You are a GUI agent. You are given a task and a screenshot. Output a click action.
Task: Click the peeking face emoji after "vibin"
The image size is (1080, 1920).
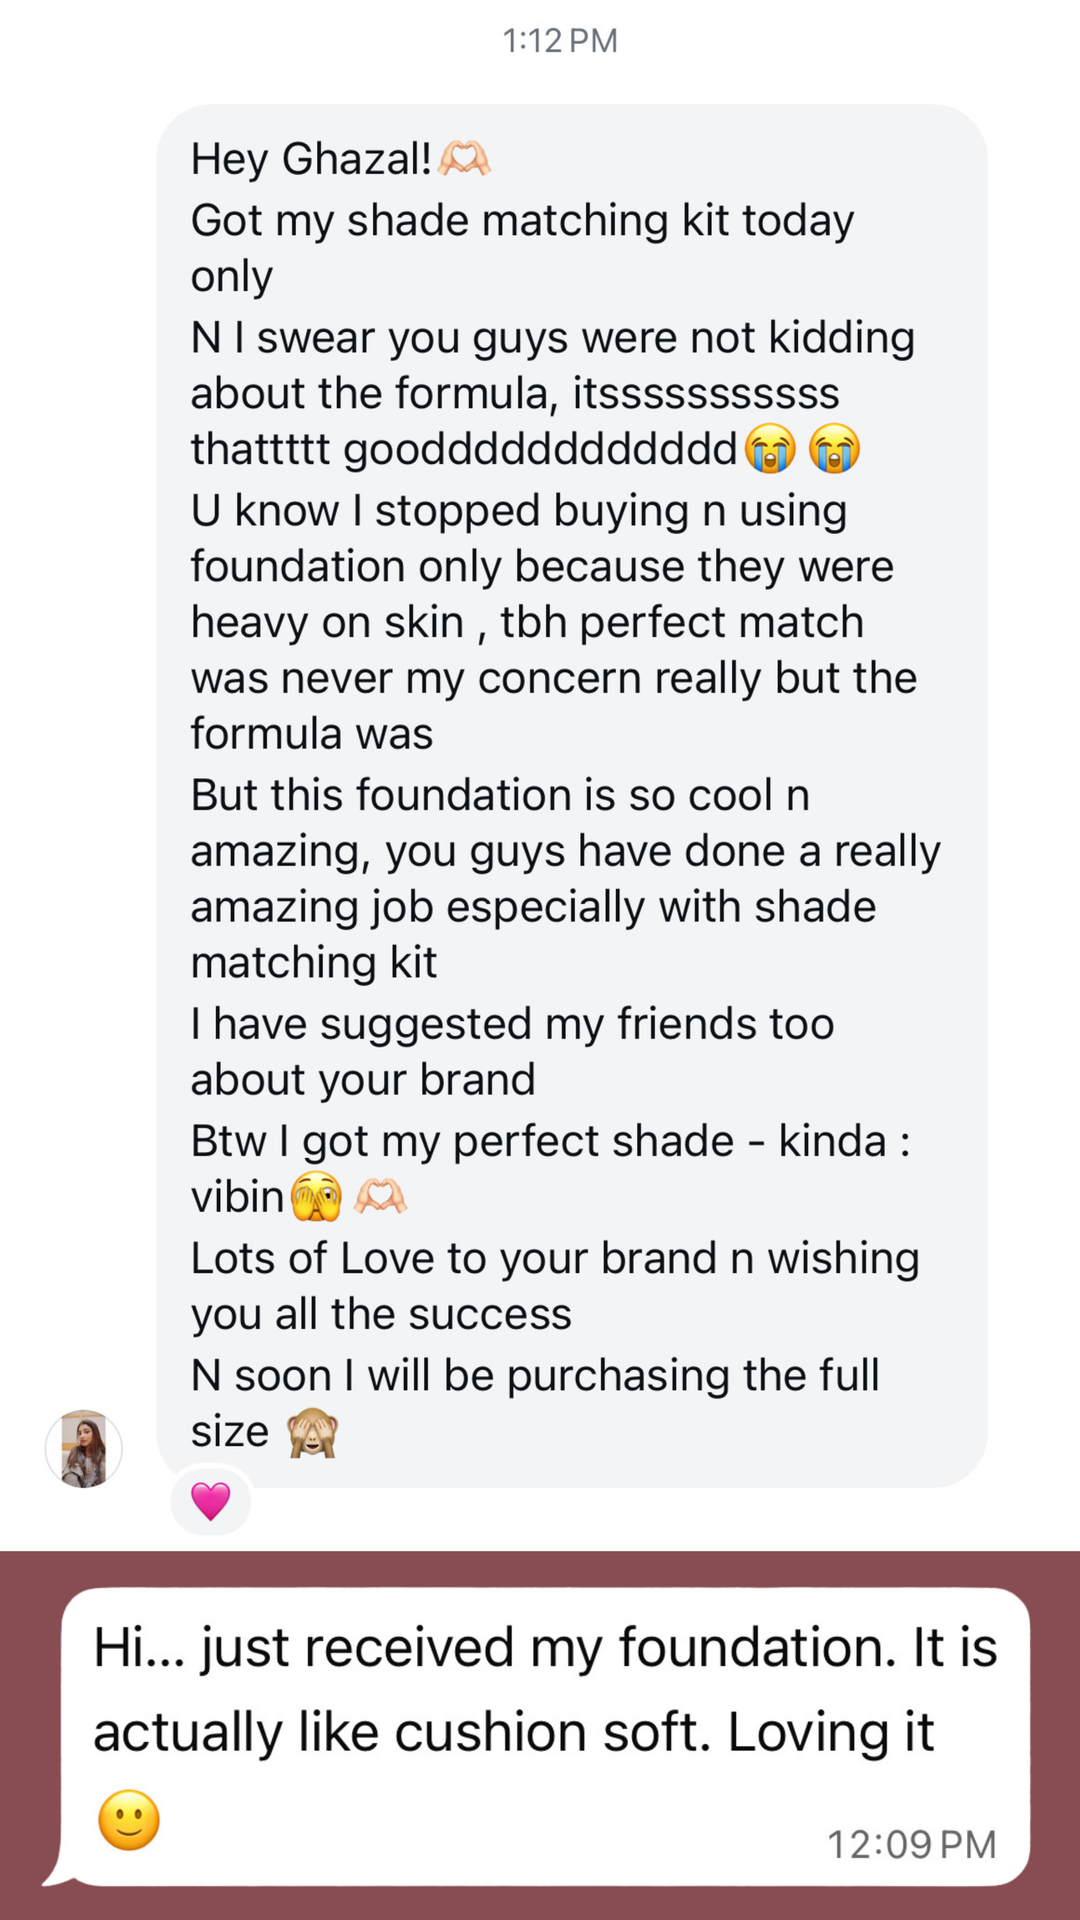click(316, 1196)
